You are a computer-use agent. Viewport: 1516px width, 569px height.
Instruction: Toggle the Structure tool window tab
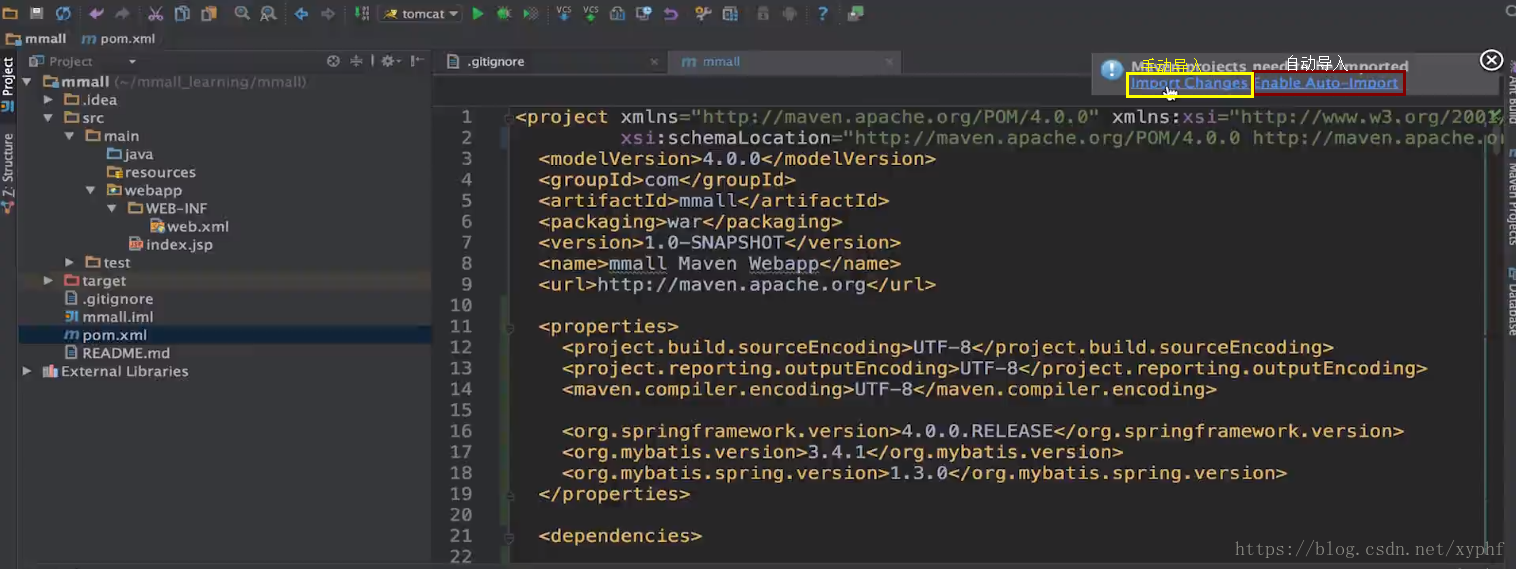[x=8, y=172]
